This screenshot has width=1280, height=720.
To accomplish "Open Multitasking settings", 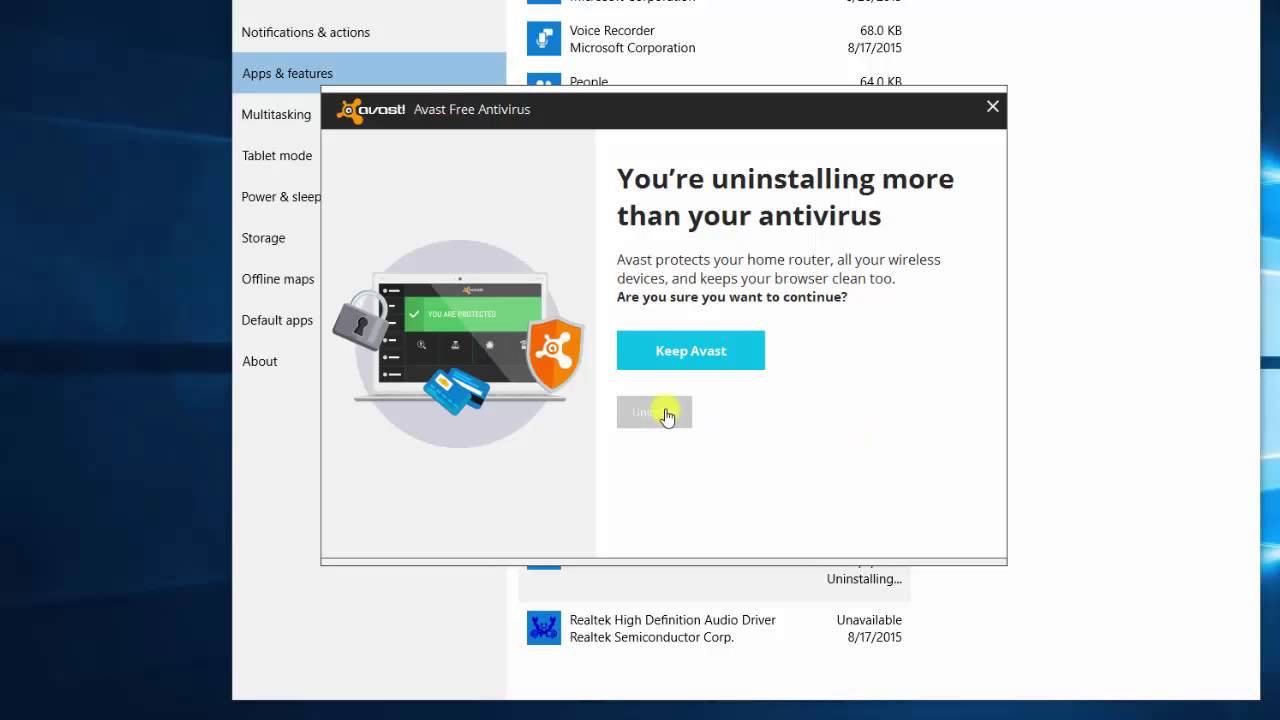I will coord(276,114).
